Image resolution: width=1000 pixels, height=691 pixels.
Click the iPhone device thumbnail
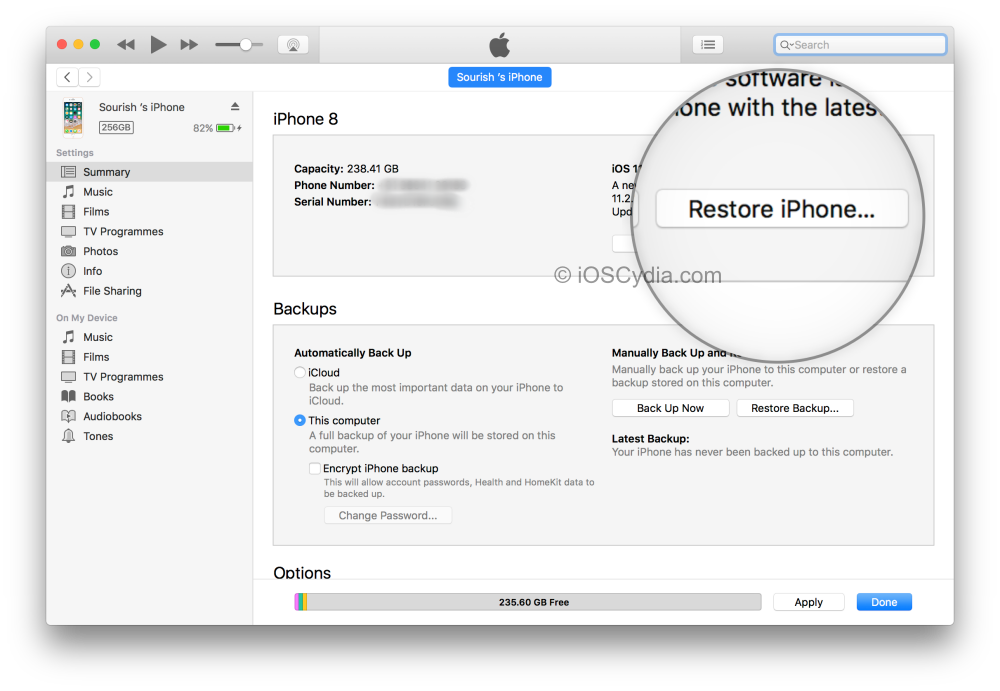coord(73,117)
